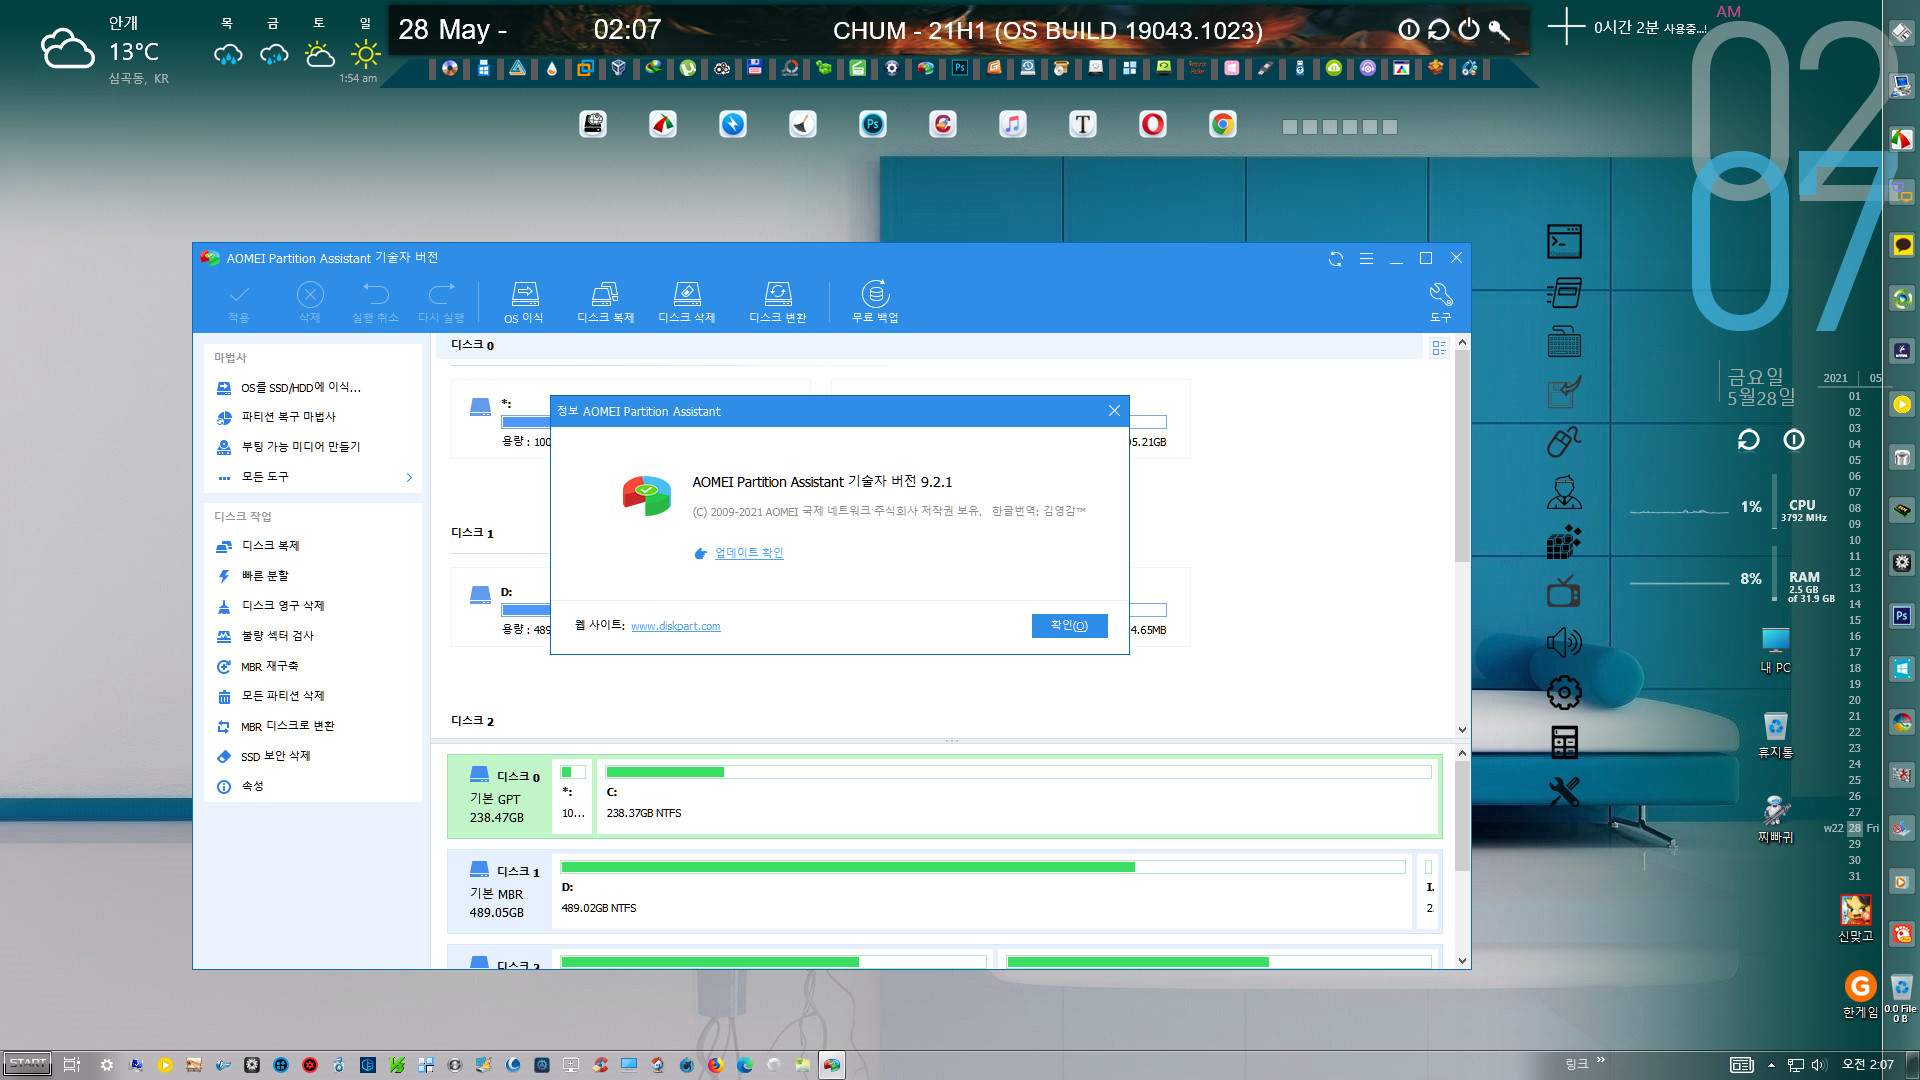Image resolution: width=1920 pixels, height=1080 pixels.
Task: Open the TV icon in right sidebar
Action: click(x=1564, y=592)
